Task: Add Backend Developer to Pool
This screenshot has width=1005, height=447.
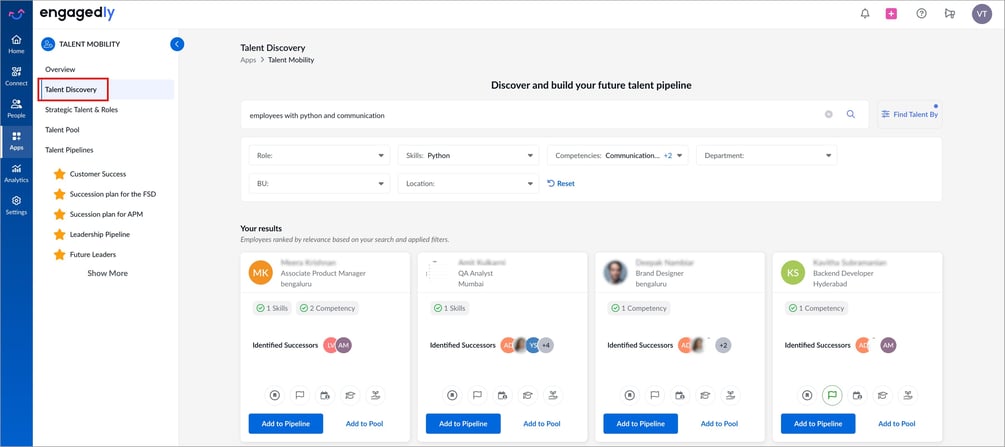Action: [897, 424]
